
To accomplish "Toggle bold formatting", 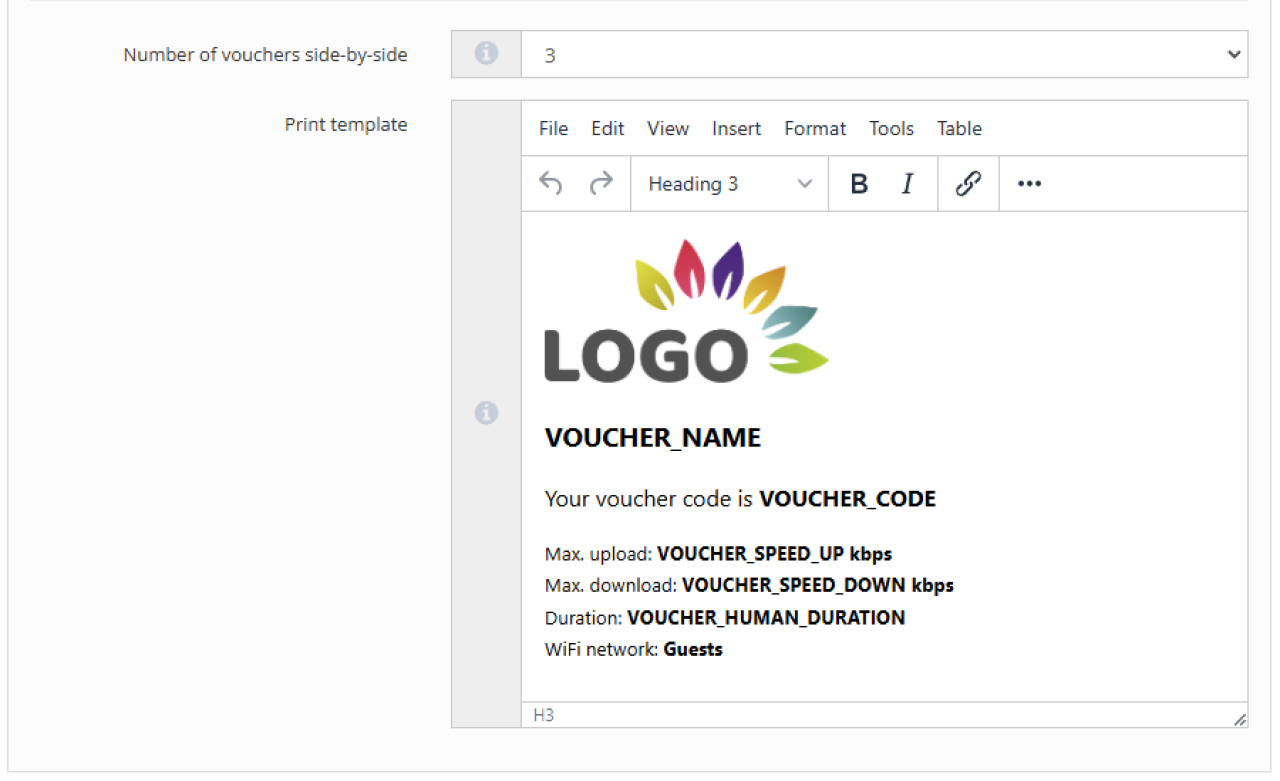I will coord(858,184).
